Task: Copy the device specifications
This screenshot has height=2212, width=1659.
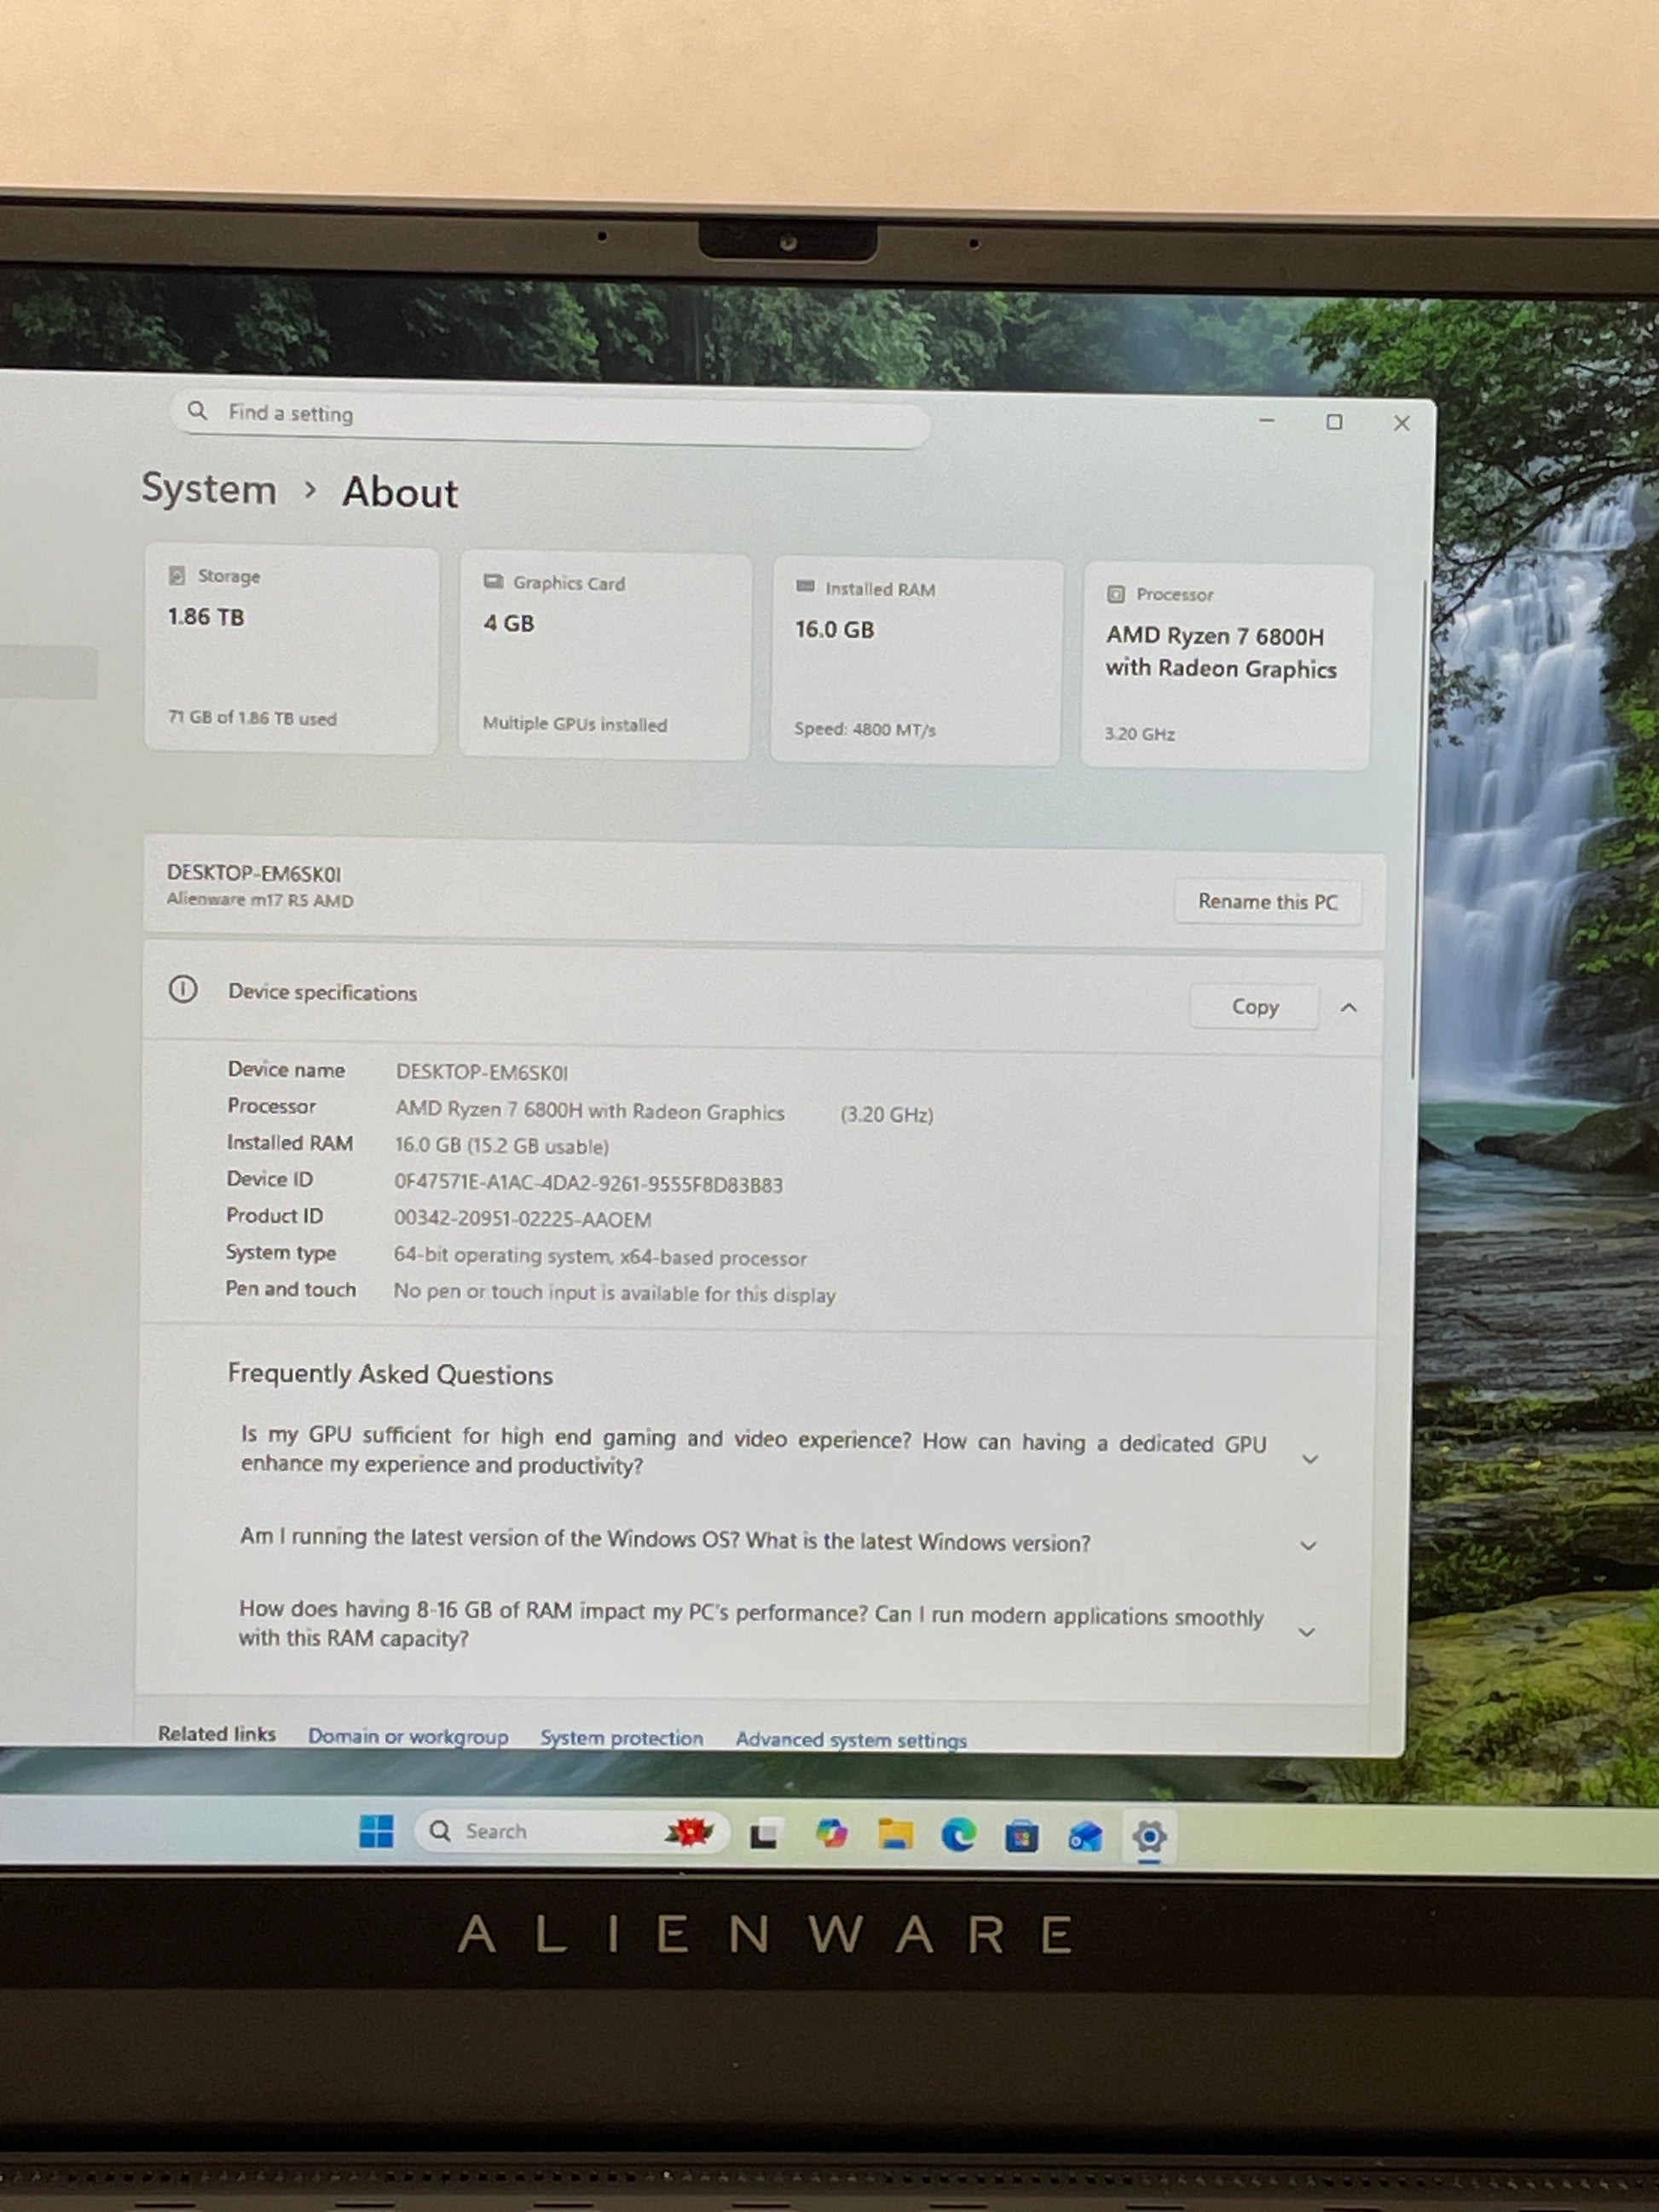Action: coord(1254,1007)
